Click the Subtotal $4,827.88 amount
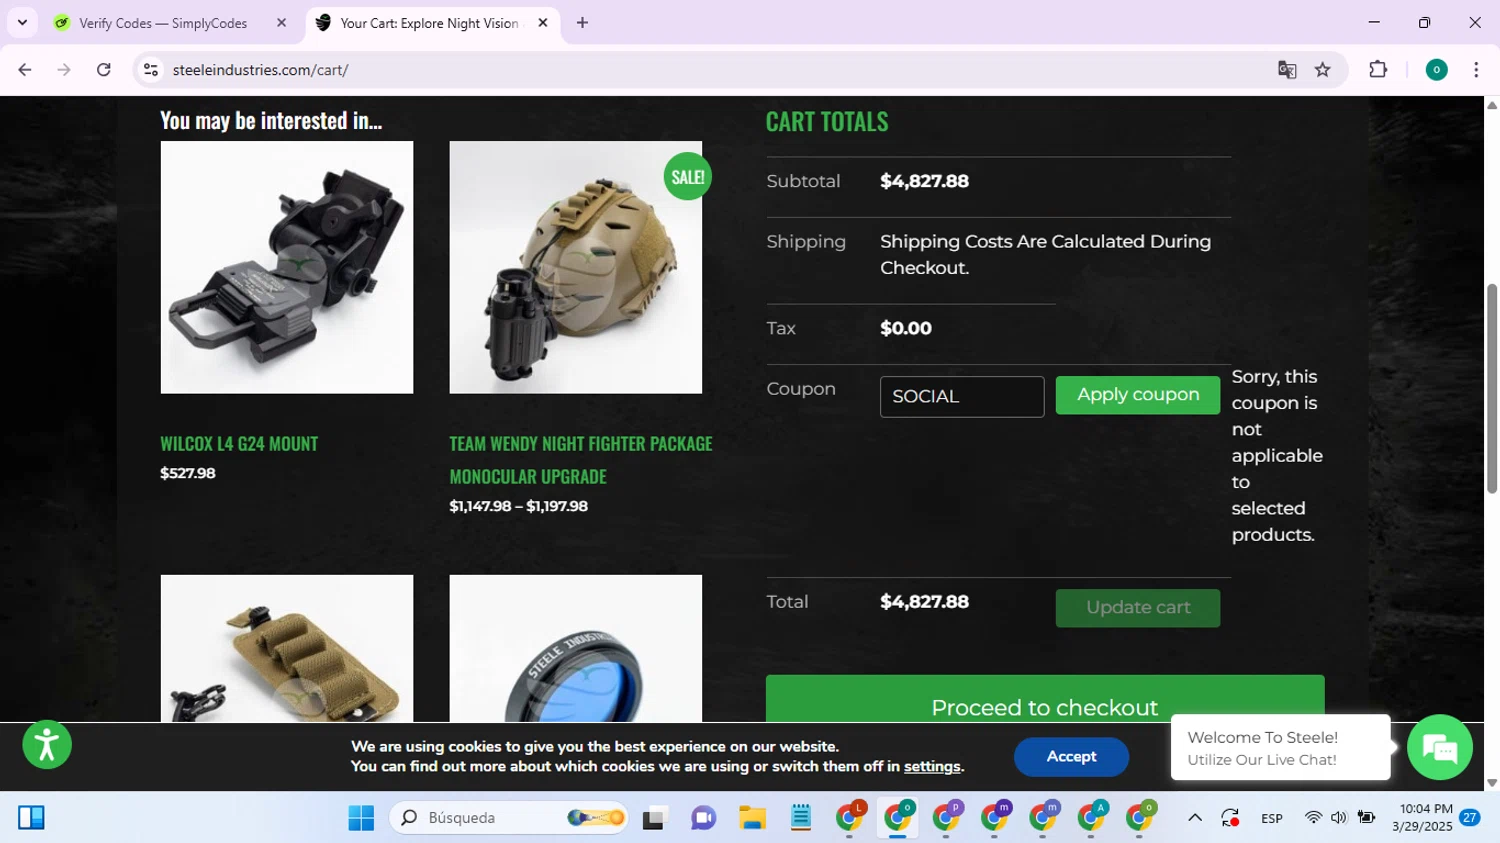 point(924,182)
